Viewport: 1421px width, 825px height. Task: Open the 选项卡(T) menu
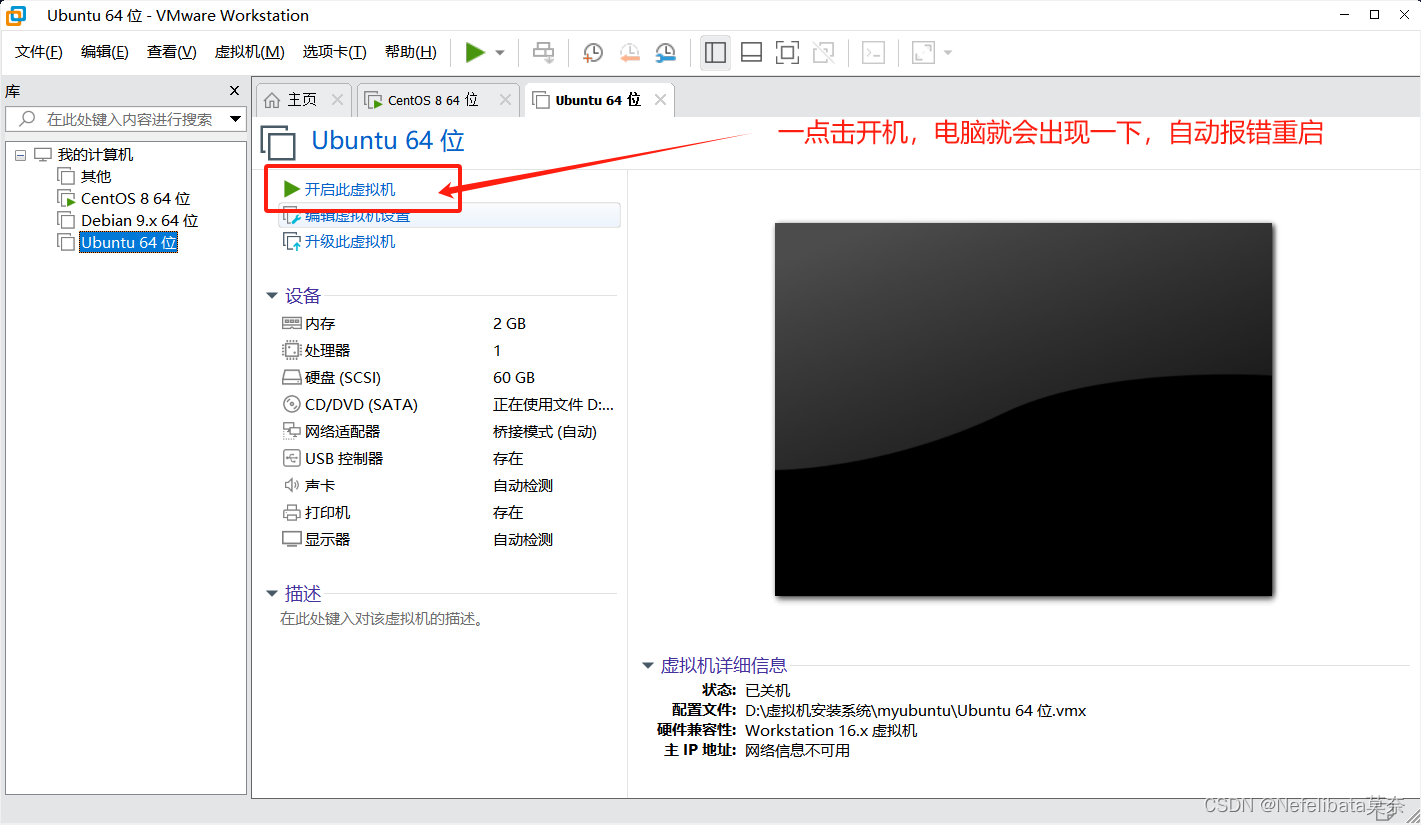point(335,52)
